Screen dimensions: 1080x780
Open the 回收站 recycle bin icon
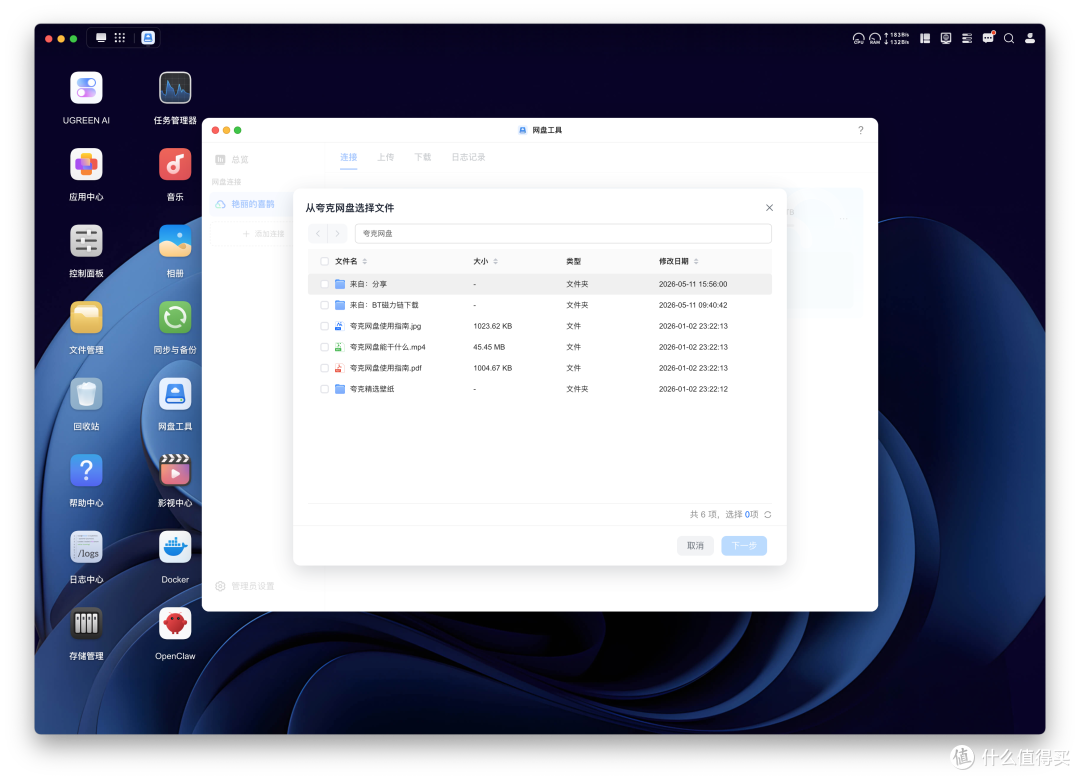[86, 394]
